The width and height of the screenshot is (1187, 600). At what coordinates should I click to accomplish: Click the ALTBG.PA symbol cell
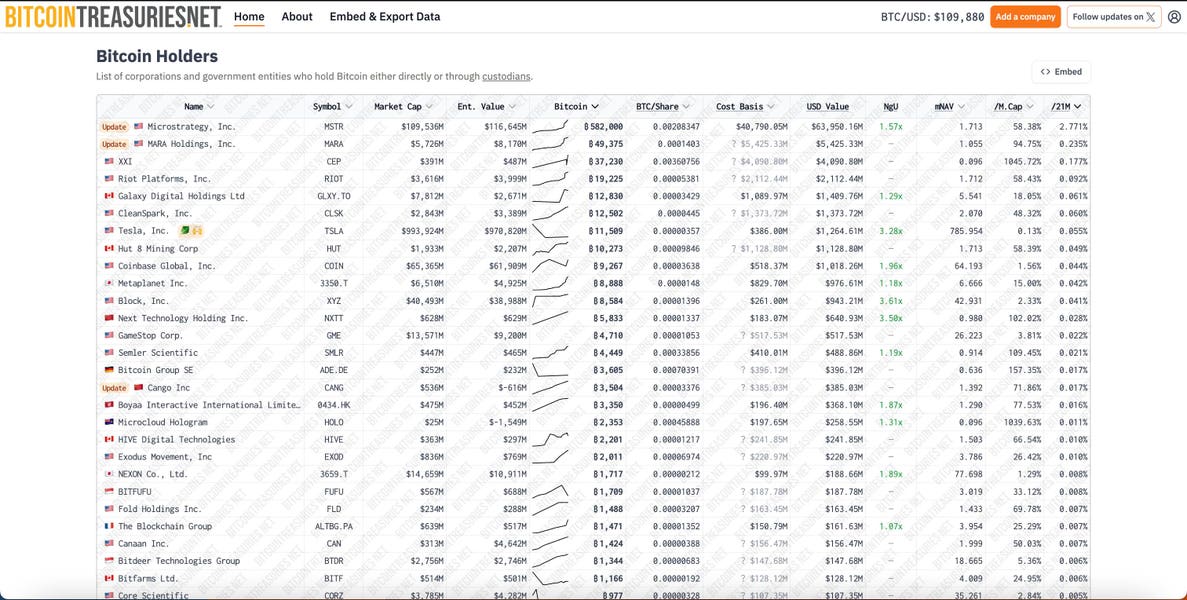(332, 526)
